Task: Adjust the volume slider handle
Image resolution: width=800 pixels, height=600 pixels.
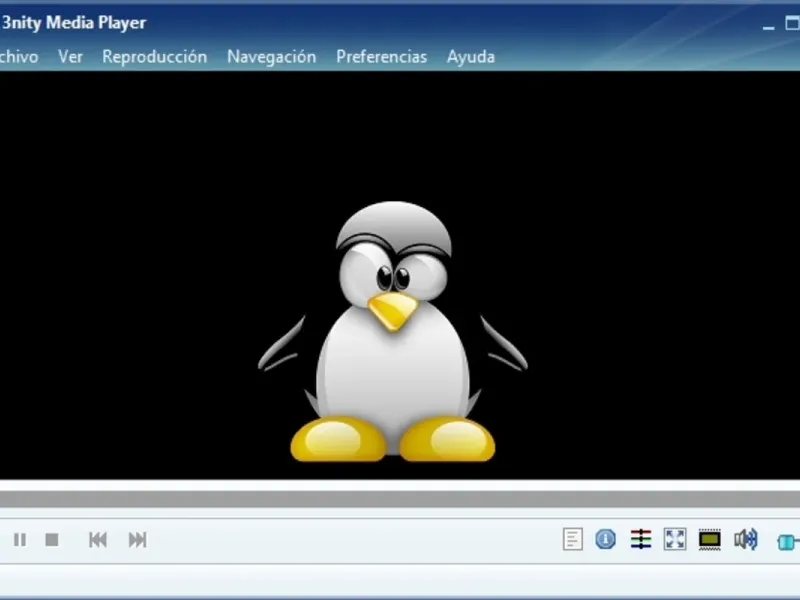Action: tap(786, 541)
